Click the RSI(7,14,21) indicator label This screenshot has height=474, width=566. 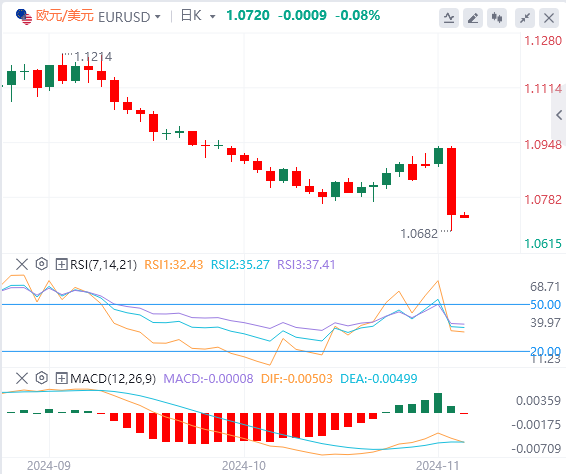tap(103, 265)
